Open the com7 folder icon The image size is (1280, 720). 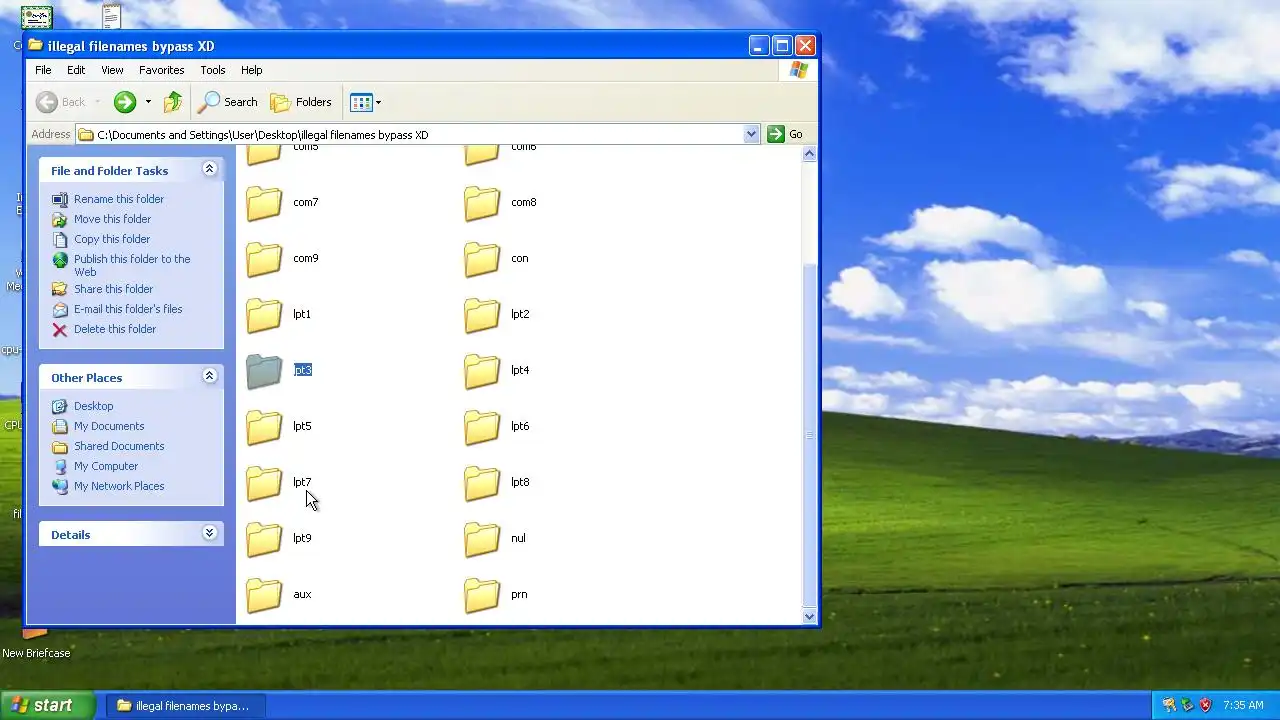(x=264, y=202)
